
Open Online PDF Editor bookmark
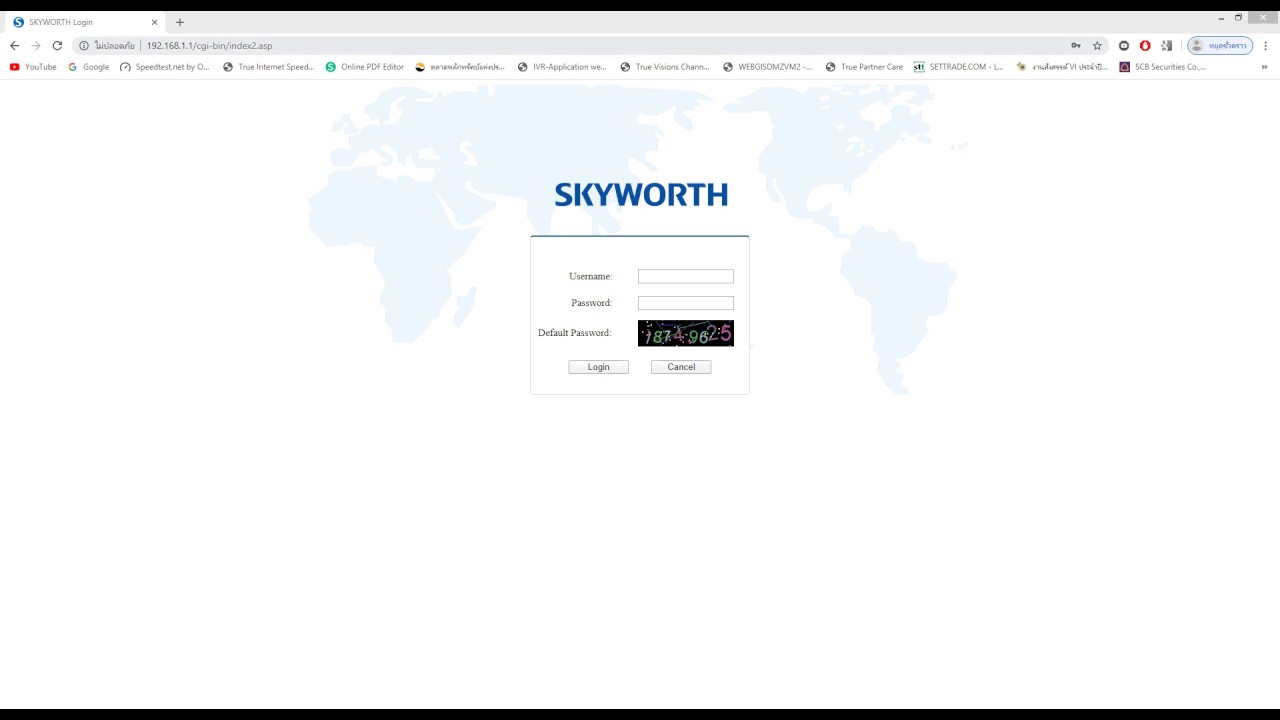pos(365,67)
